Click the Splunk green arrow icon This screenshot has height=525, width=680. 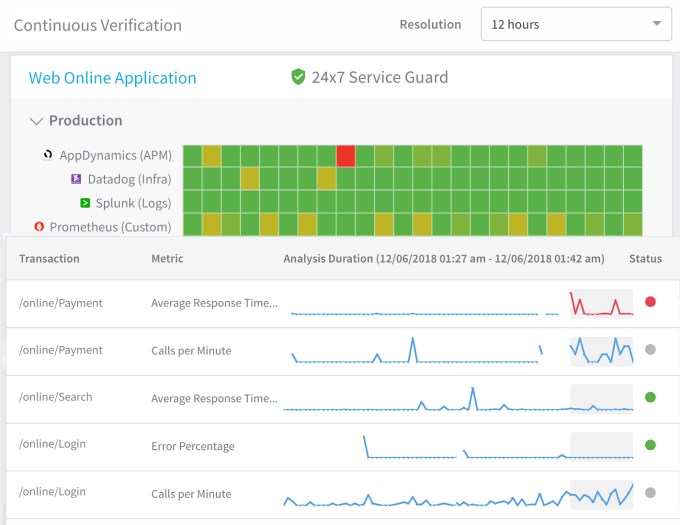(x=87, y=203)
